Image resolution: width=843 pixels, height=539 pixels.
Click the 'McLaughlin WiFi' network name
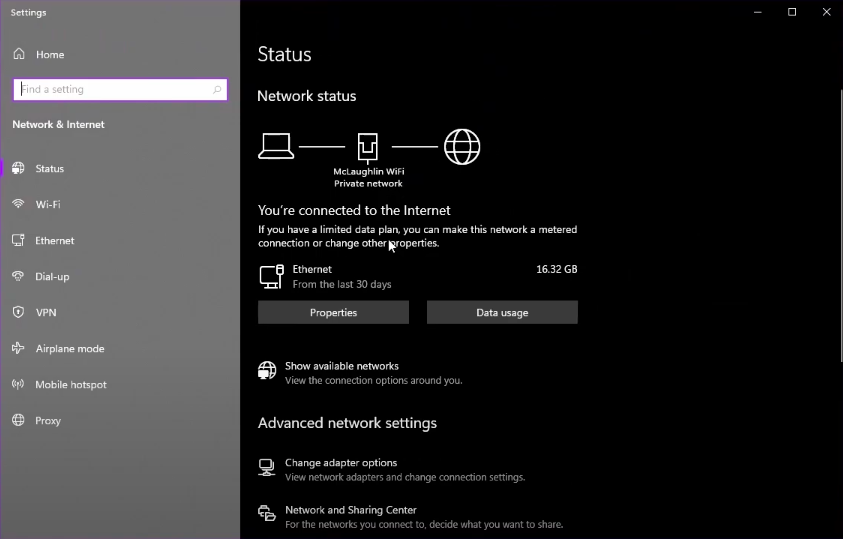click(x=369, y=171)
